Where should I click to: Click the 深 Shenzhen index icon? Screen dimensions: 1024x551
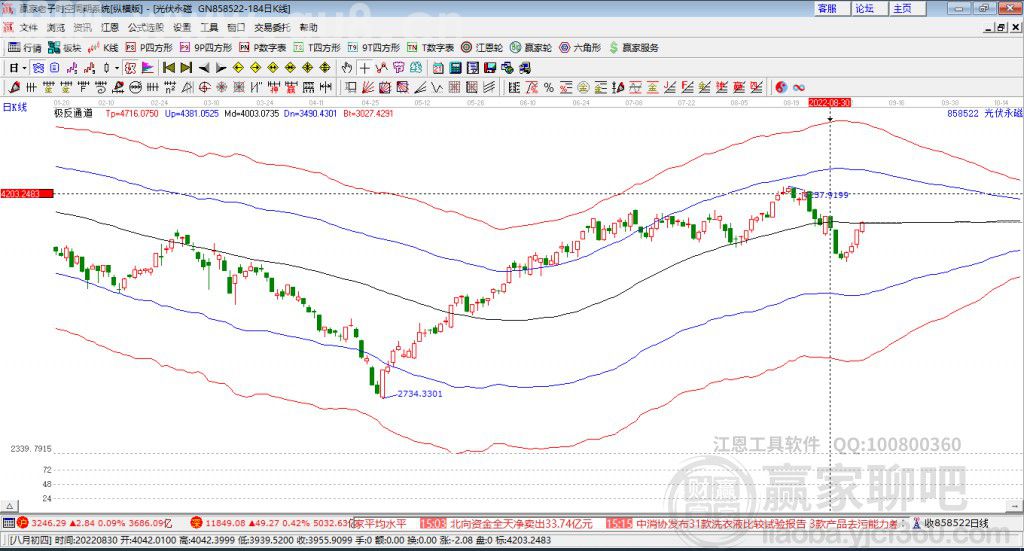pos(196,522)
